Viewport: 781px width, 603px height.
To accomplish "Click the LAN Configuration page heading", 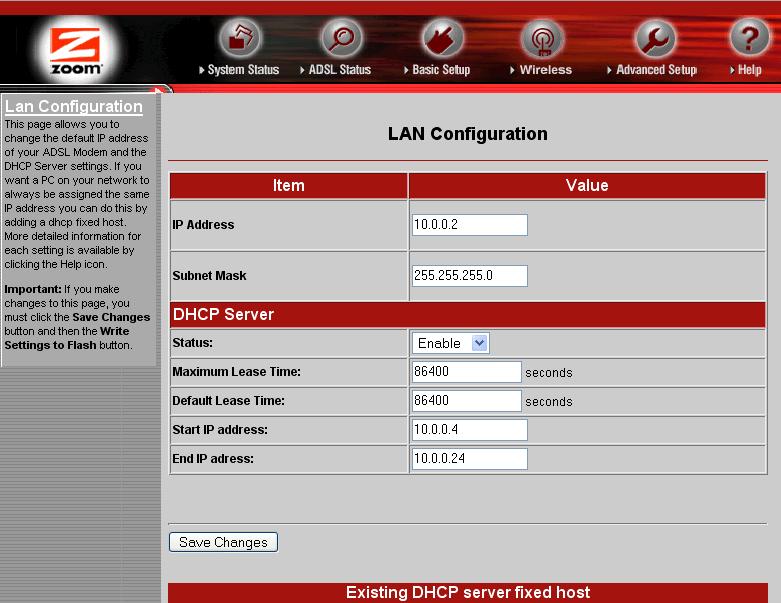I will [x=468, y=134].
